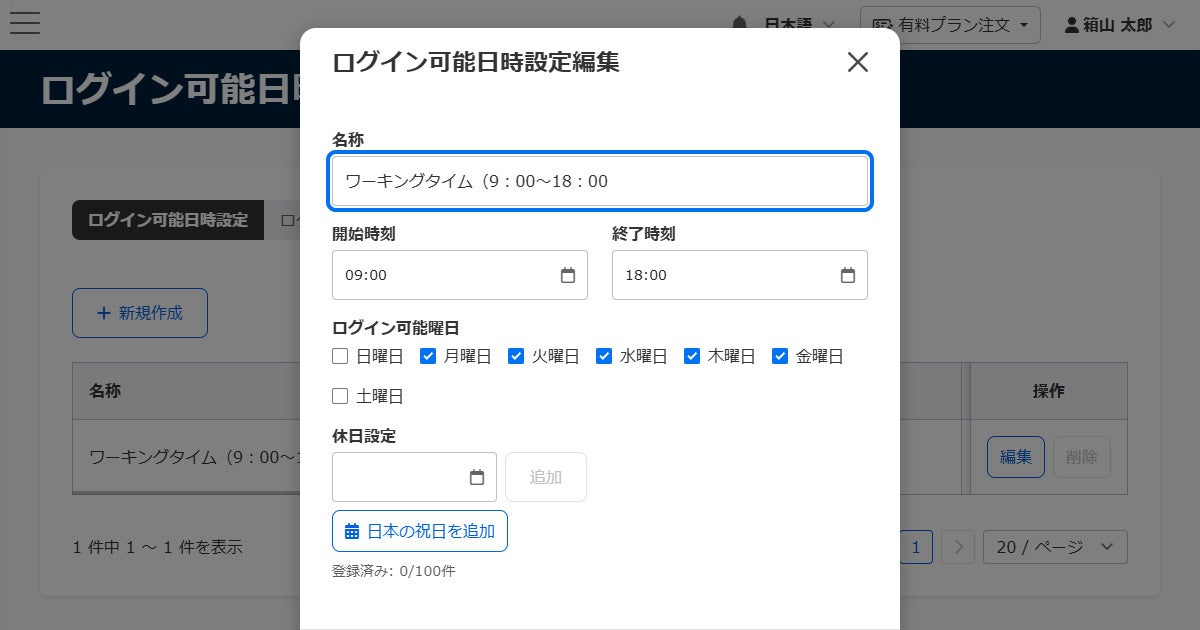The image size is (1200, 630).
Task: Open the hamburger menu icon
Action: [24, 23]
